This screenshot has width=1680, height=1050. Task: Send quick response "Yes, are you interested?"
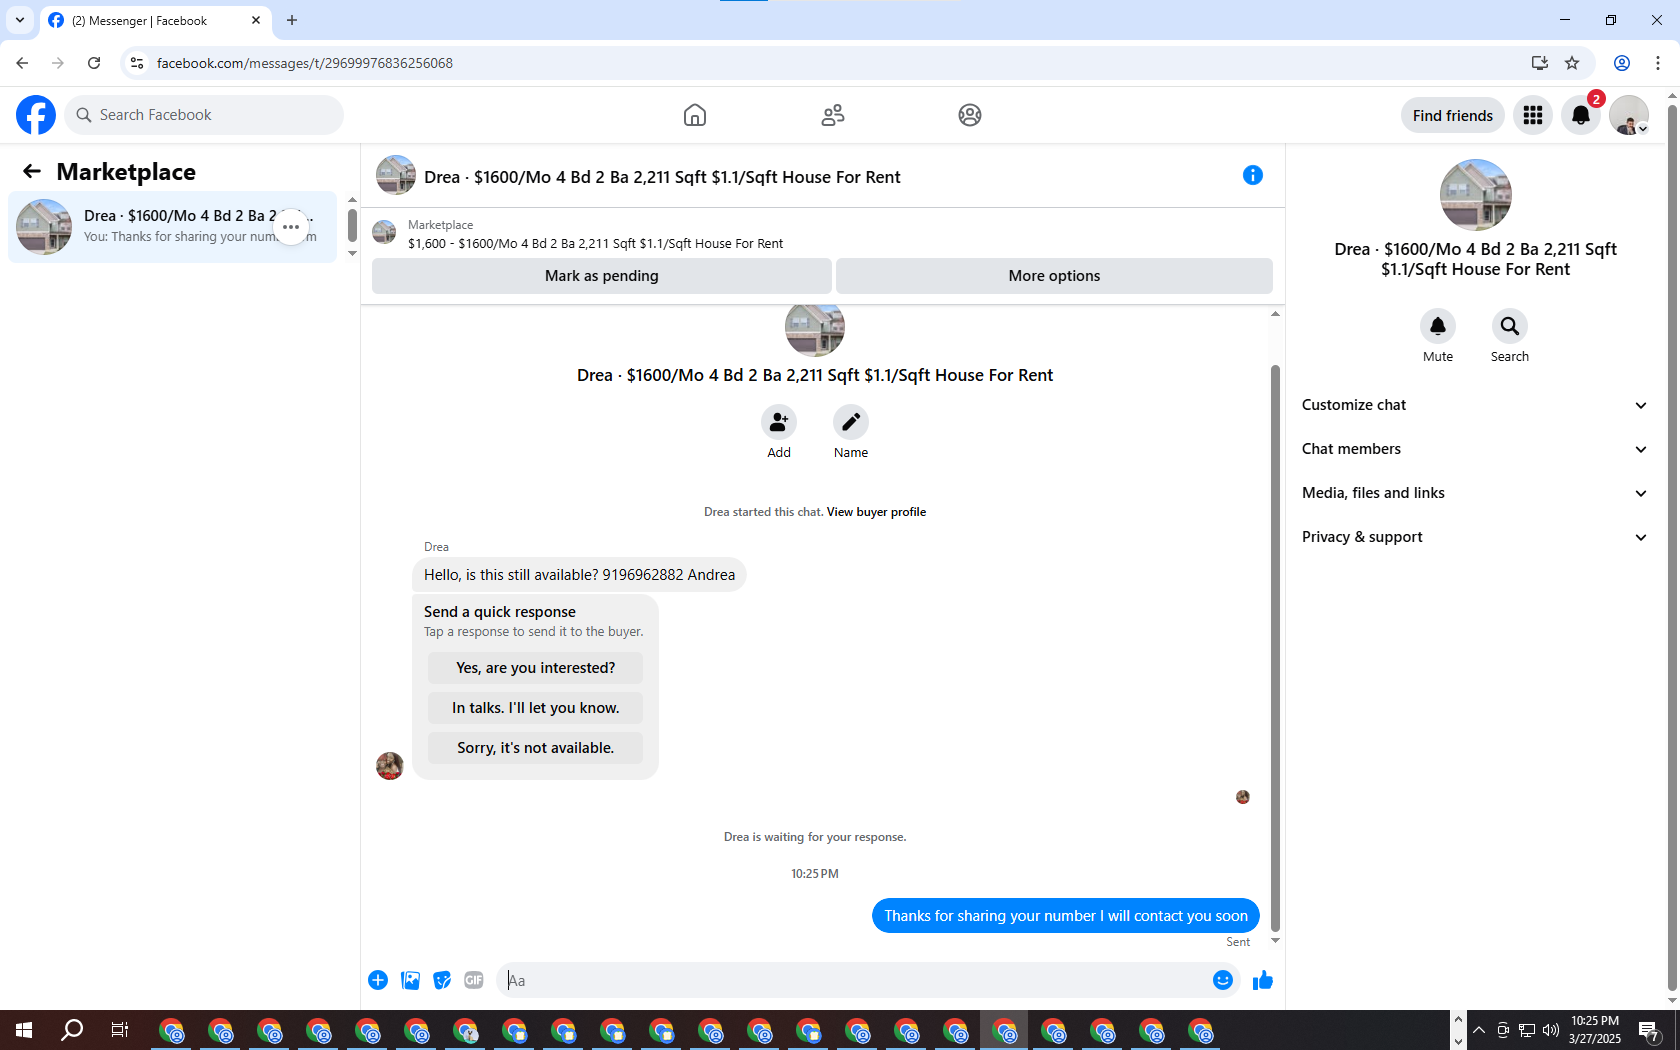tap(536, 668)
